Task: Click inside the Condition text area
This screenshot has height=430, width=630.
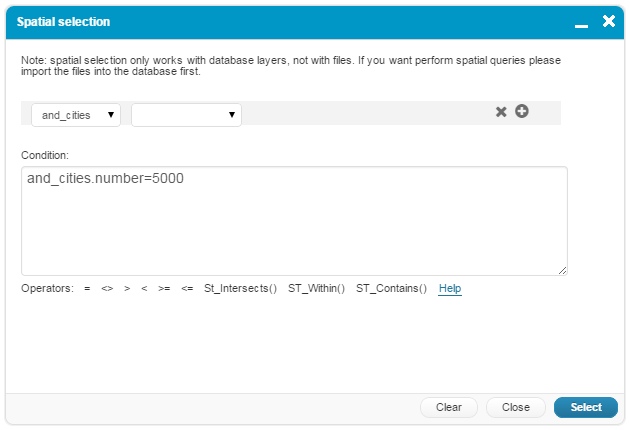Action: coord(294,221)
